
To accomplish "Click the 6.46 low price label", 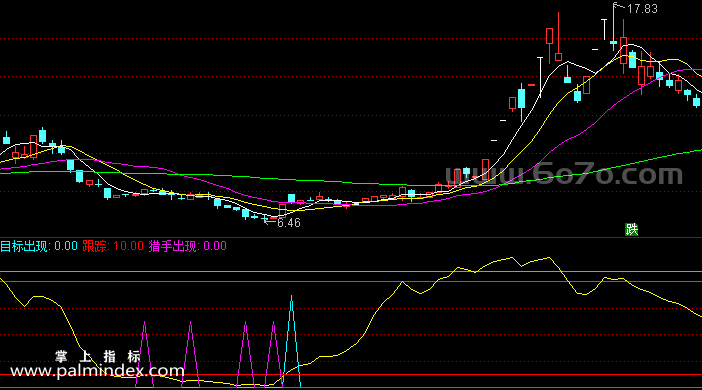I will point(289,223).
